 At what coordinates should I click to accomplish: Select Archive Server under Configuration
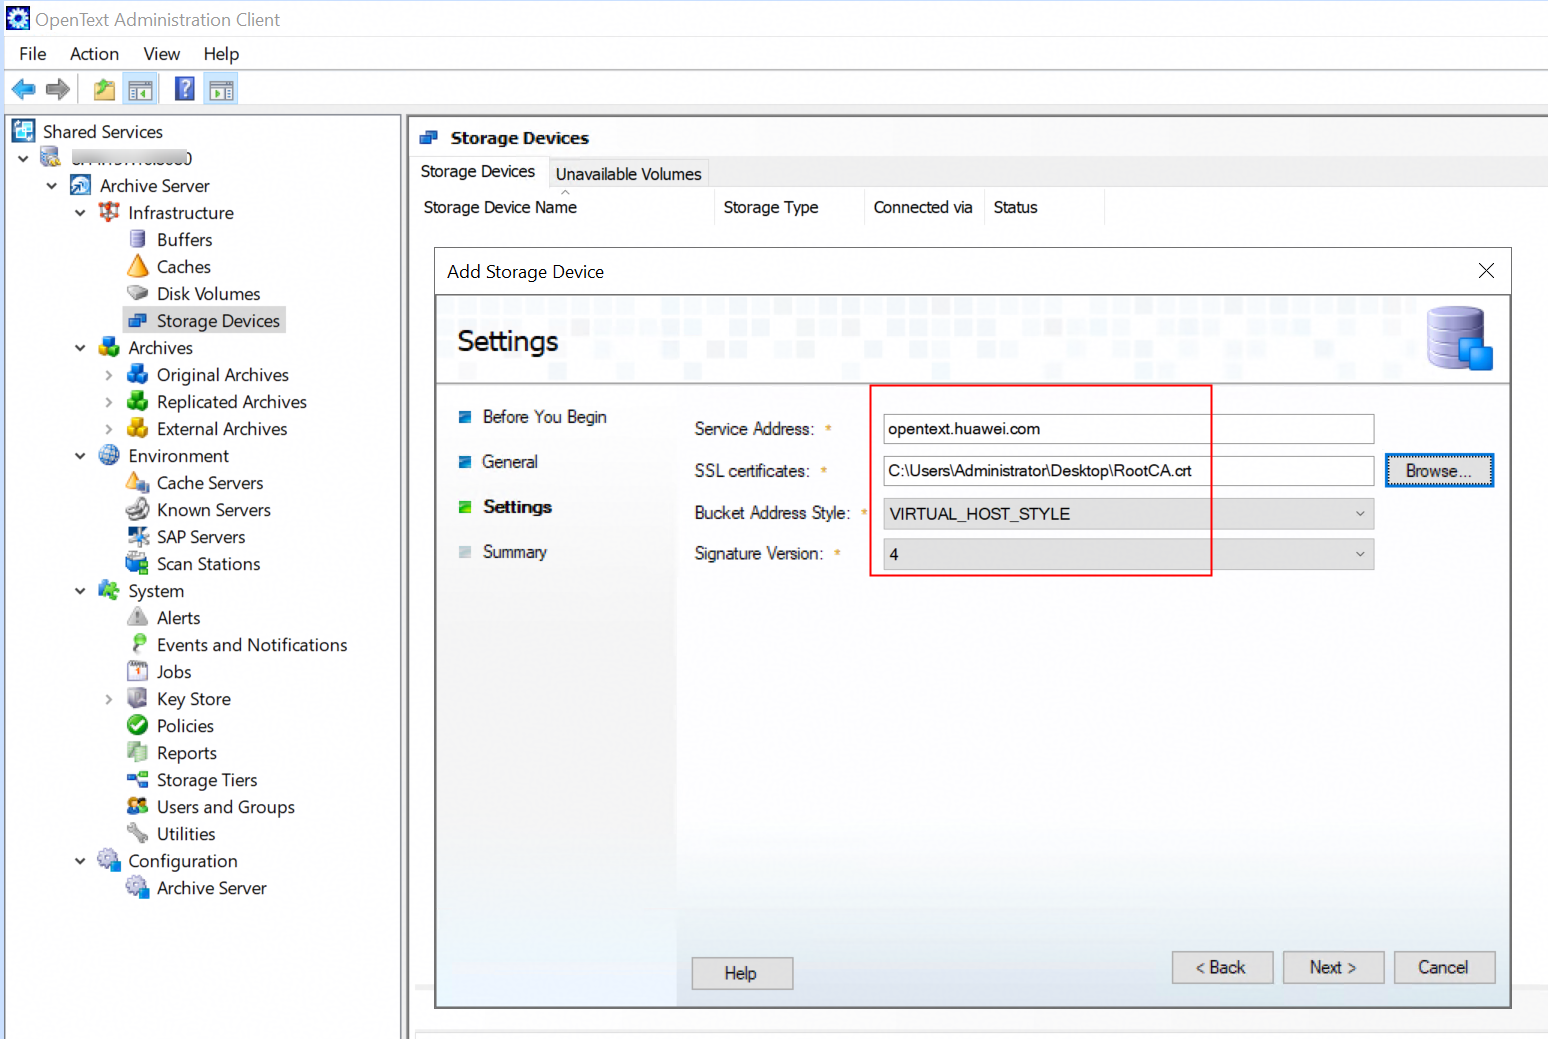[212, 887]
